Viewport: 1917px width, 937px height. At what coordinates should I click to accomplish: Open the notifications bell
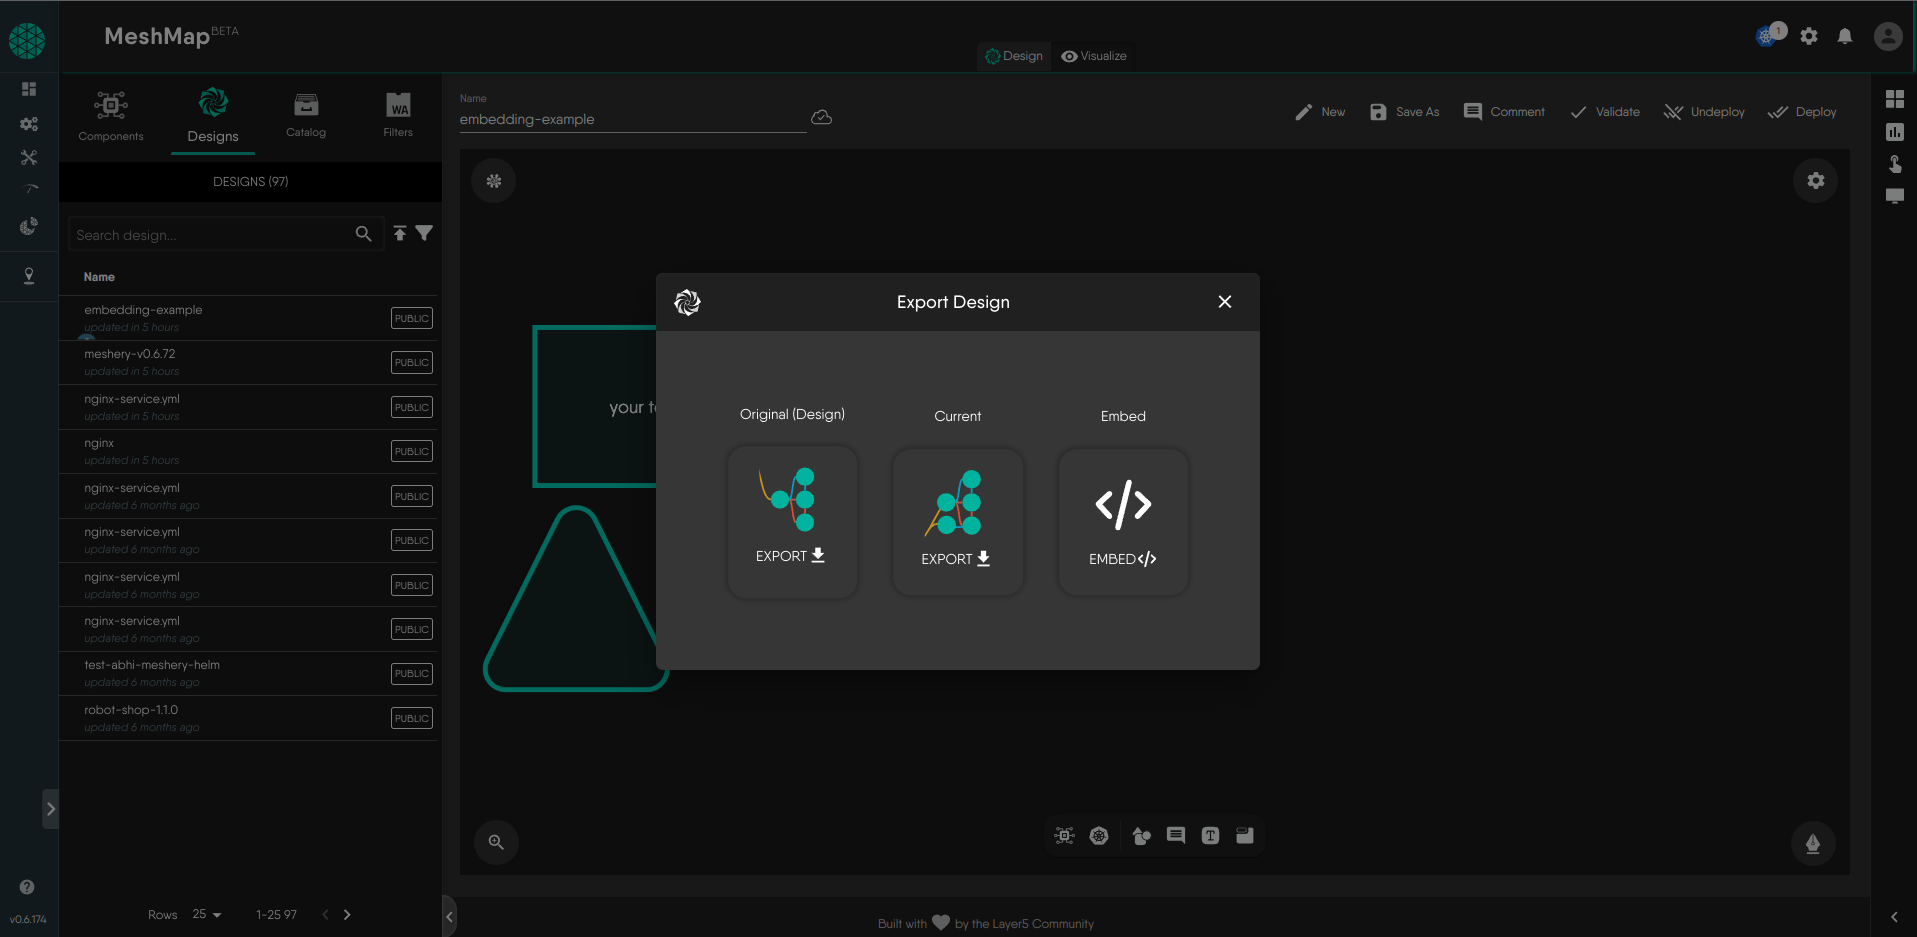point(1845,37)
